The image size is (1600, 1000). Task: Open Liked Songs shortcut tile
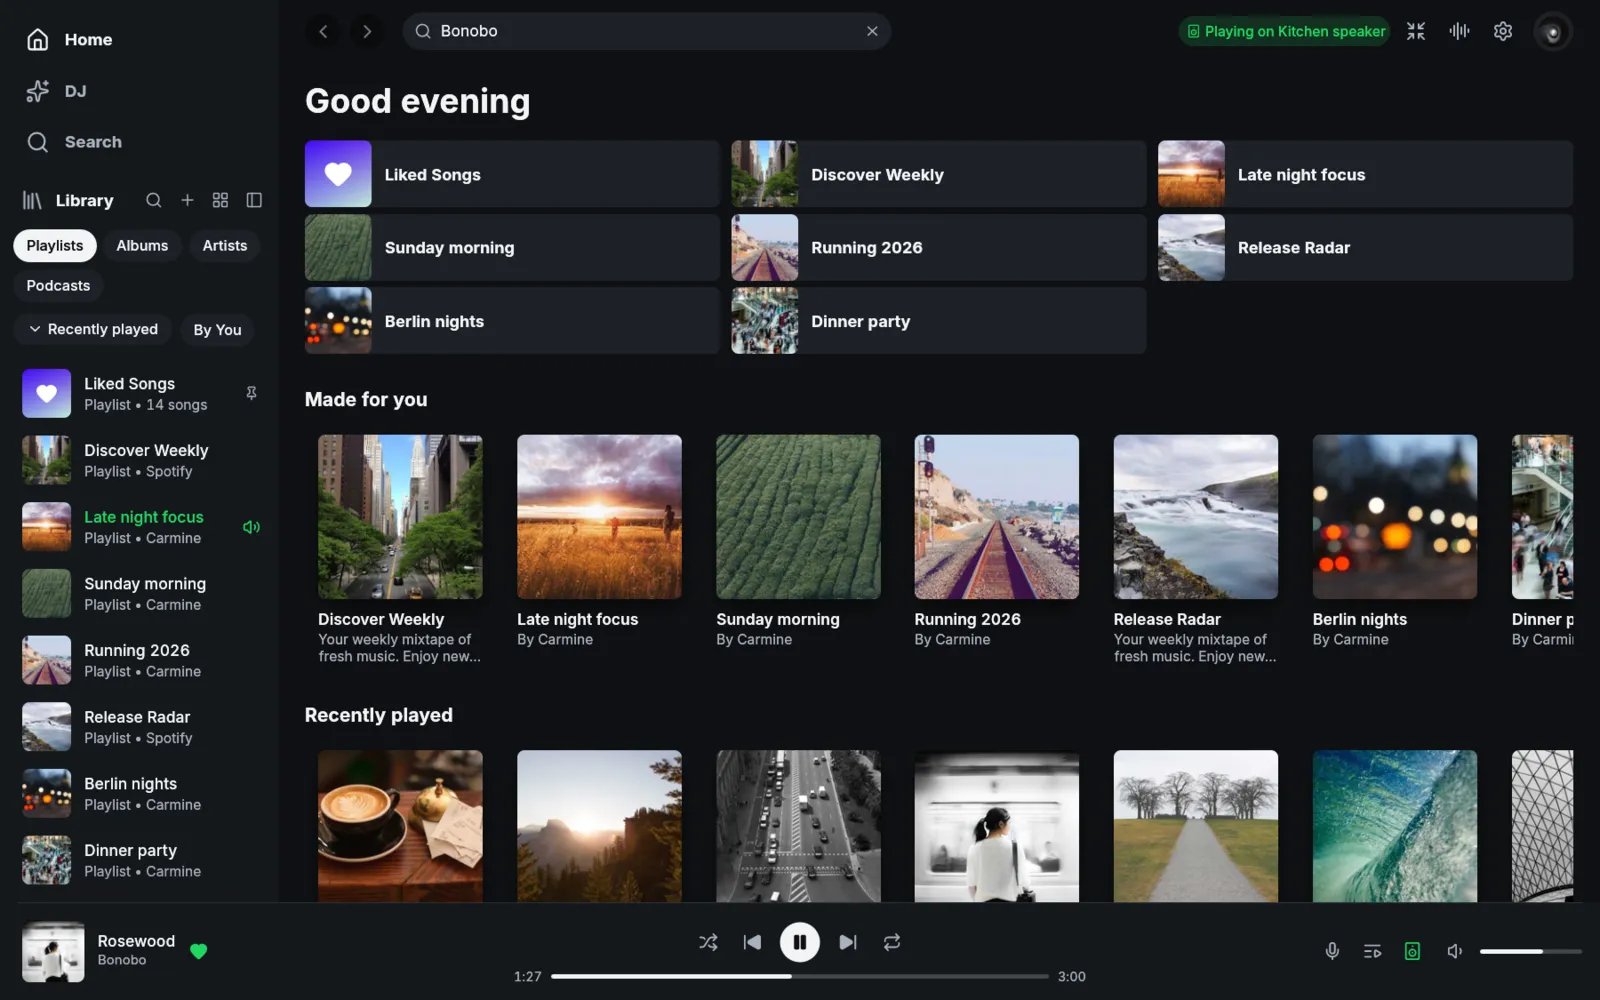coord(512,174)
